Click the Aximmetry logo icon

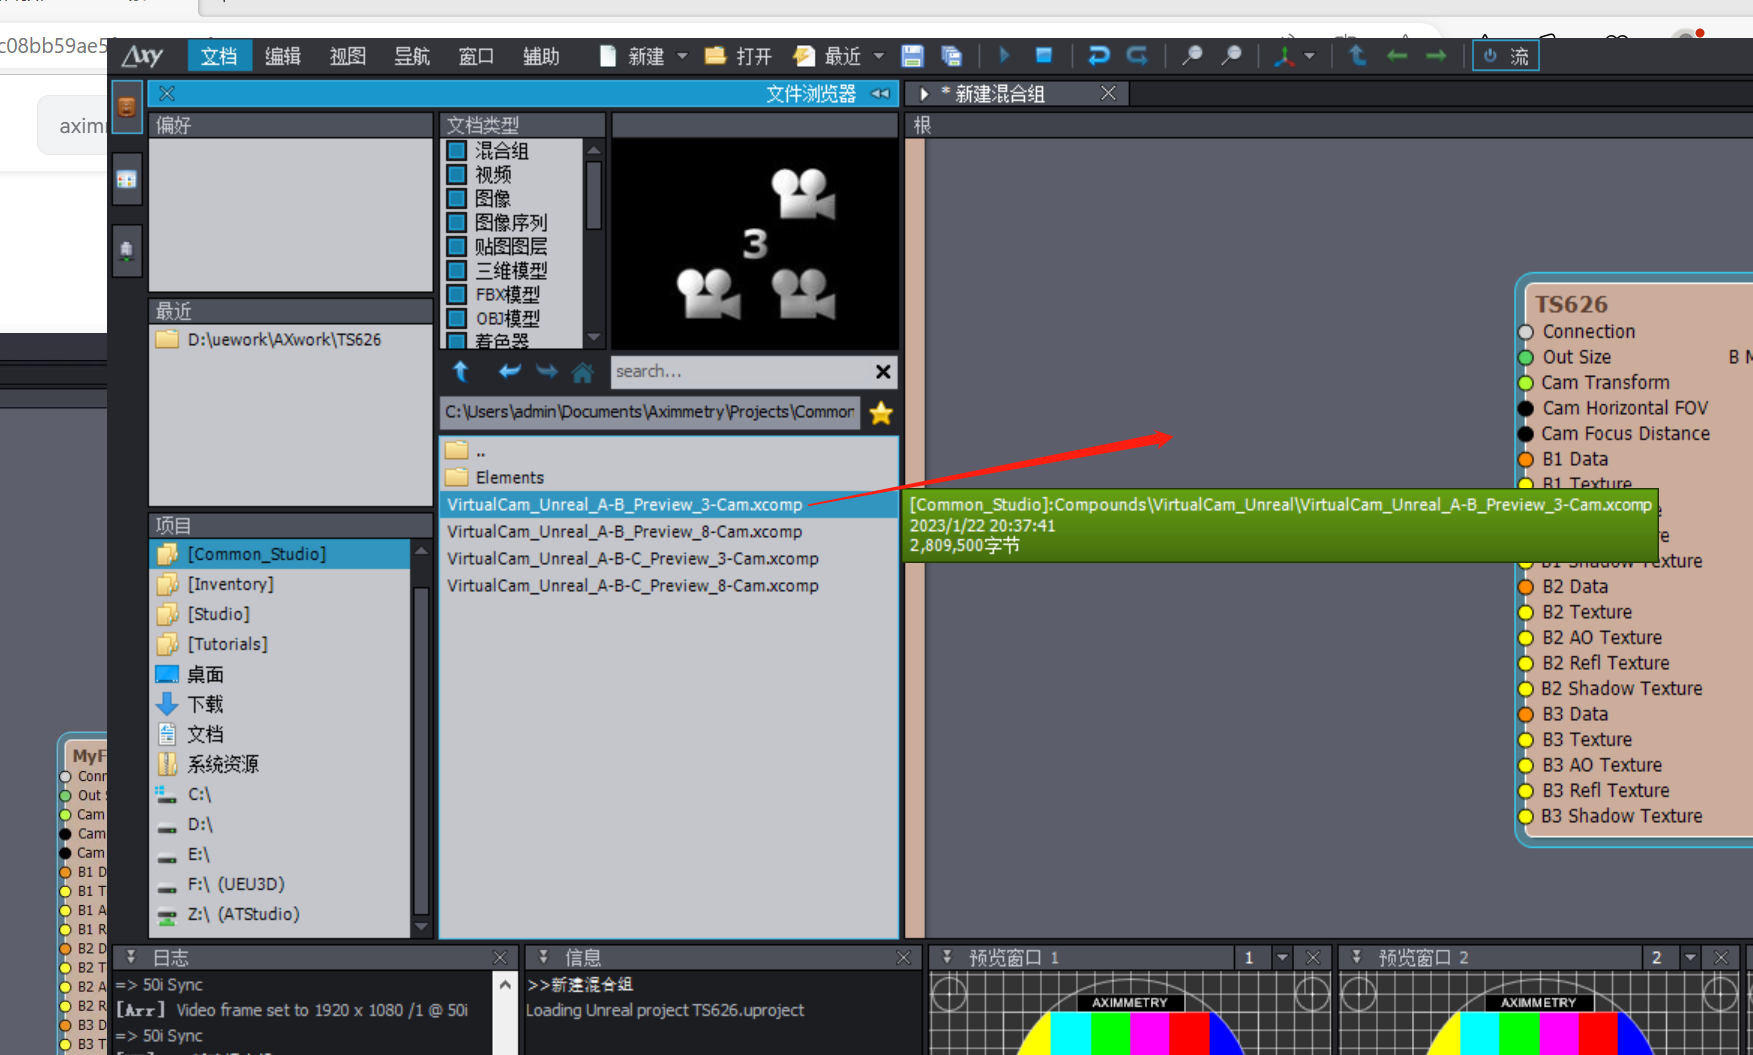click(x=142, y=56)
